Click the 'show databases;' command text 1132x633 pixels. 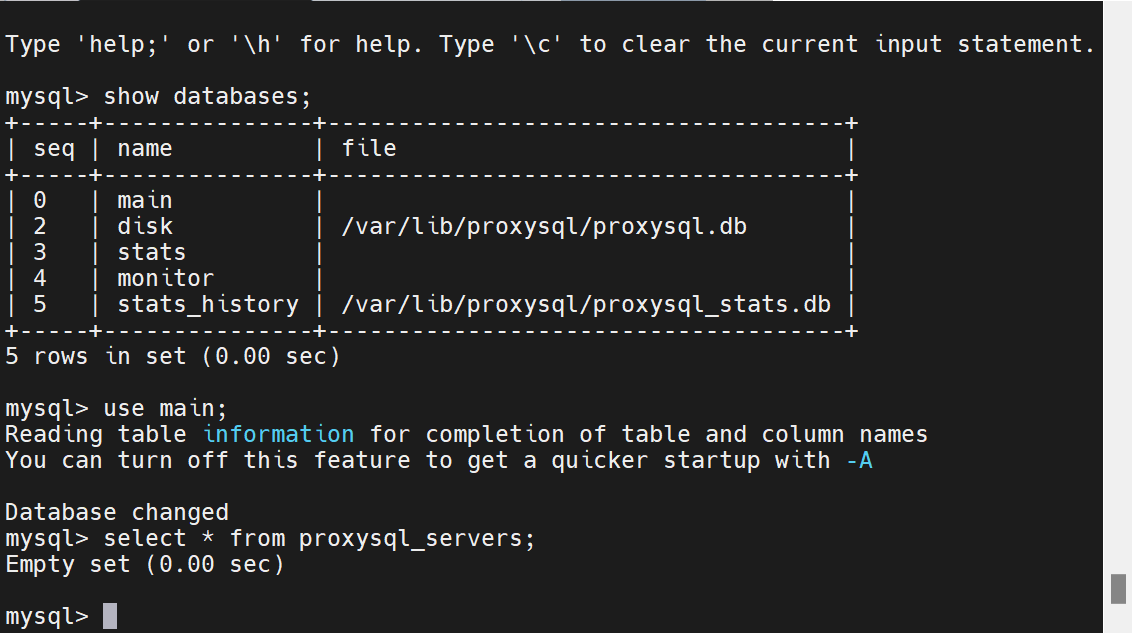[207, 97]
